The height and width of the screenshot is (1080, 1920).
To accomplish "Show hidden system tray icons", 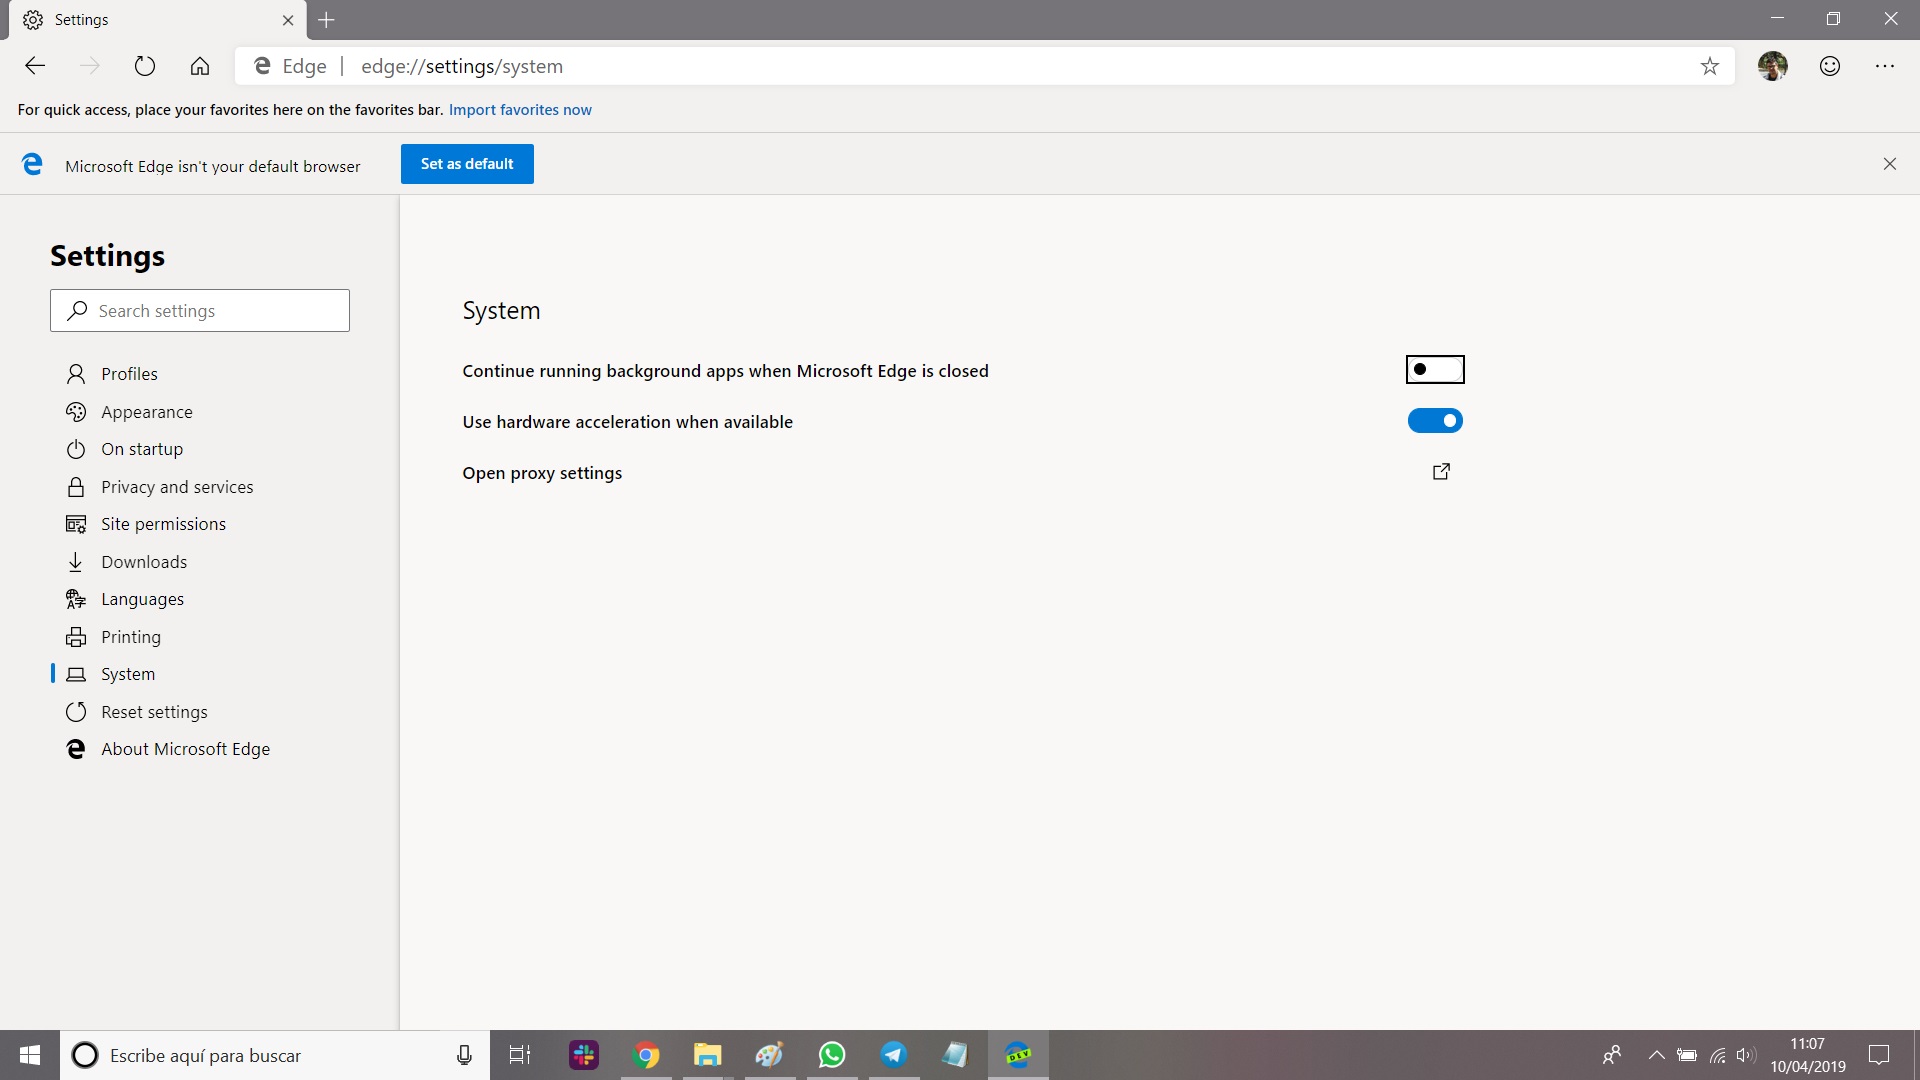I will click(1656, 1055).
